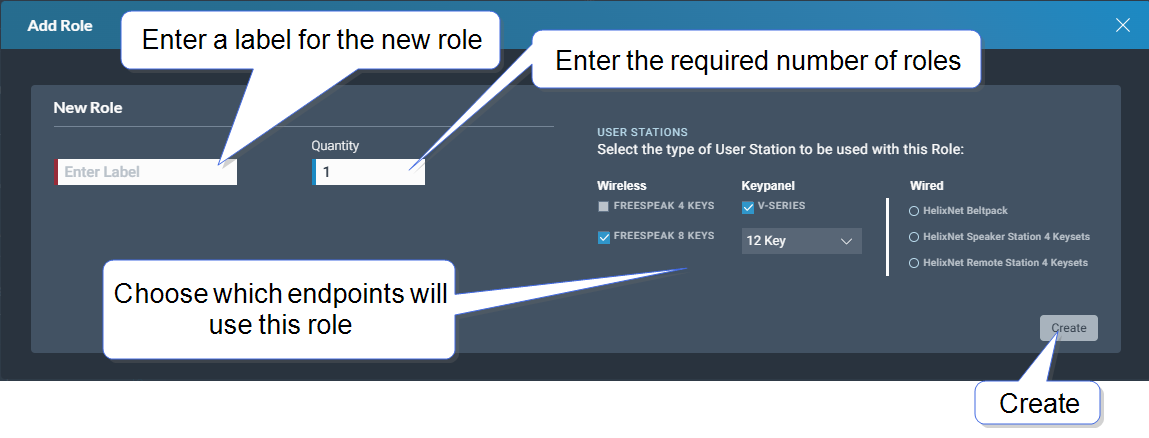
Task: Click the Enter Label text field
Action: [x=147, y=172]
